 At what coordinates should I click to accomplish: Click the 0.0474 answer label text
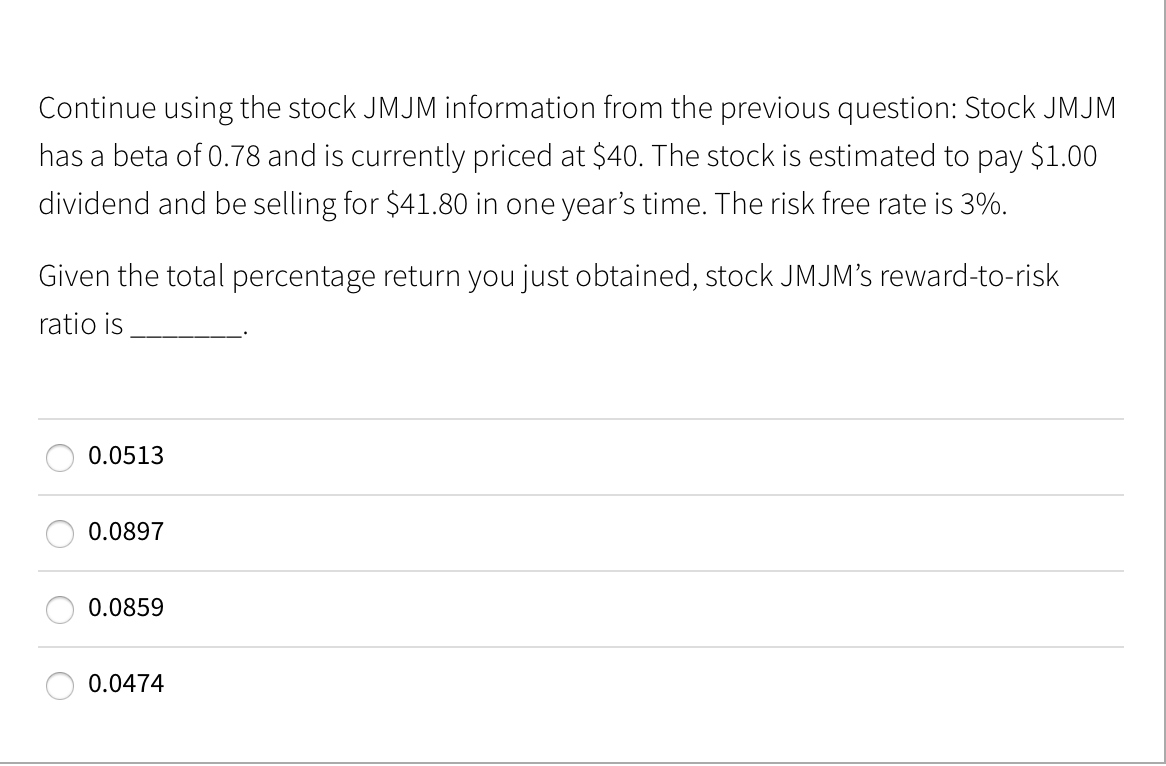126,684
